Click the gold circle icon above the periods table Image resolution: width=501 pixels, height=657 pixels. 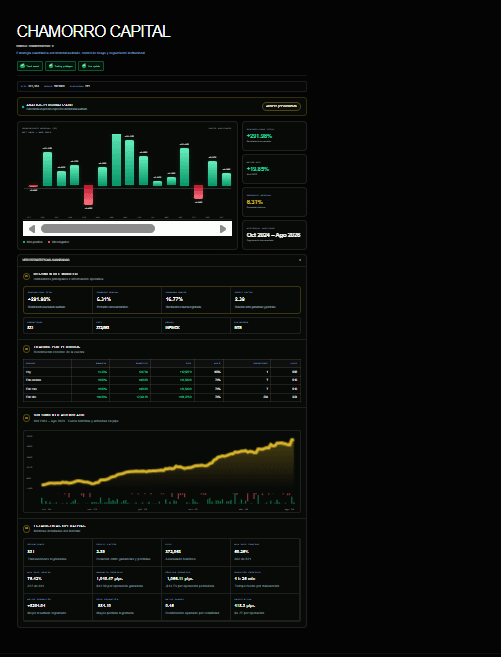26,349
